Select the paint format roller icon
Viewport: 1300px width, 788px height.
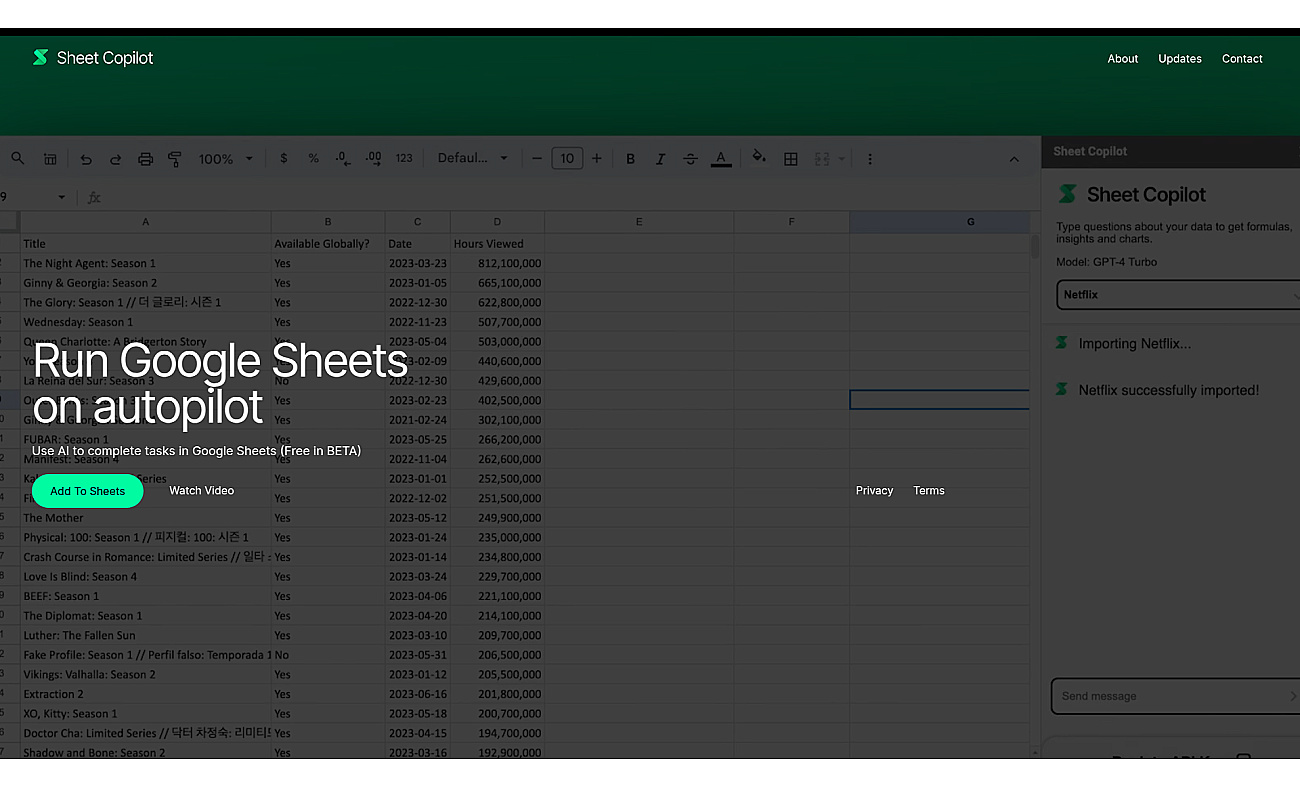tap(175, 159)
